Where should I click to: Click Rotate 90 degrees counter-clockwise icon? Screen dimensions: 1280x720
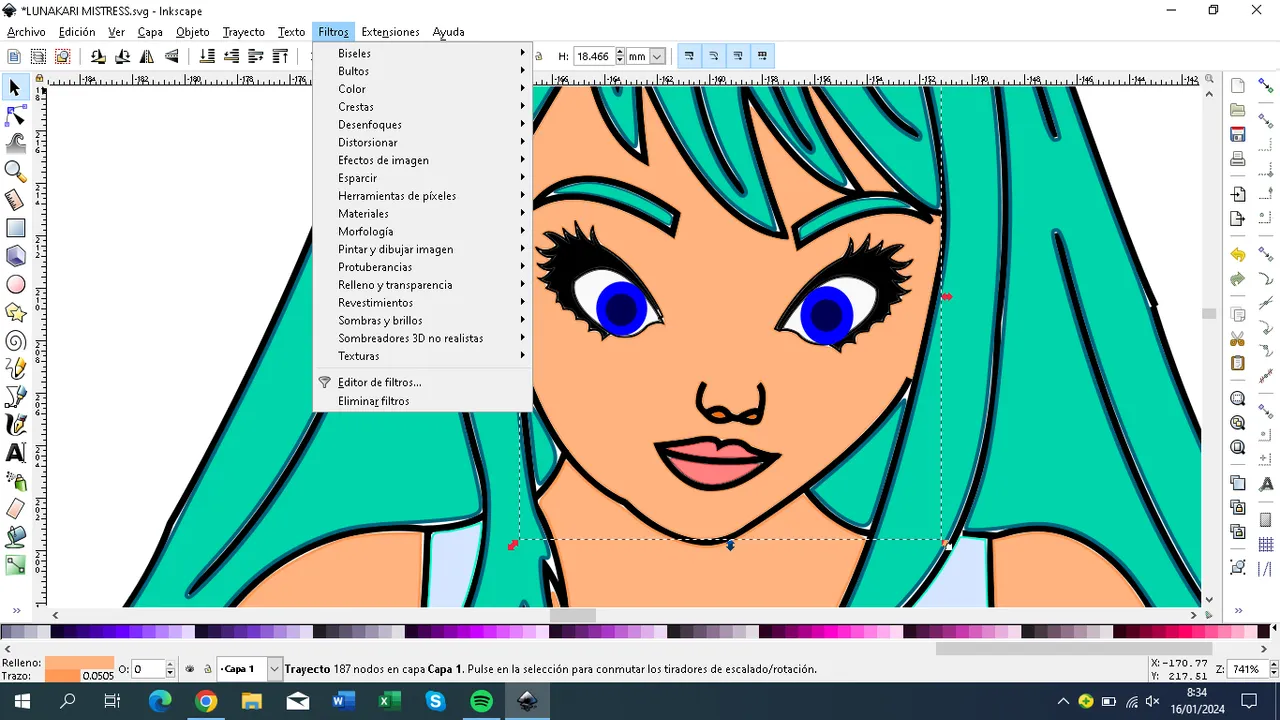click(98, 57)
